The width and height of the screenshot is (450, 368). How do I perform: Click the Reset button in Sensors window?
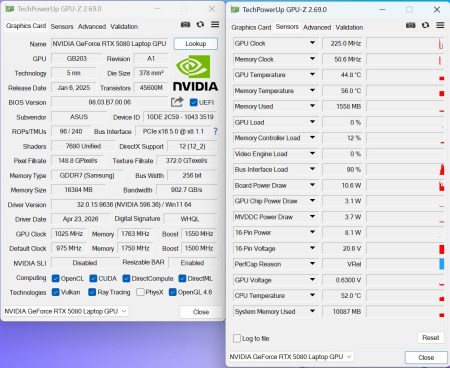coord(431,338)
